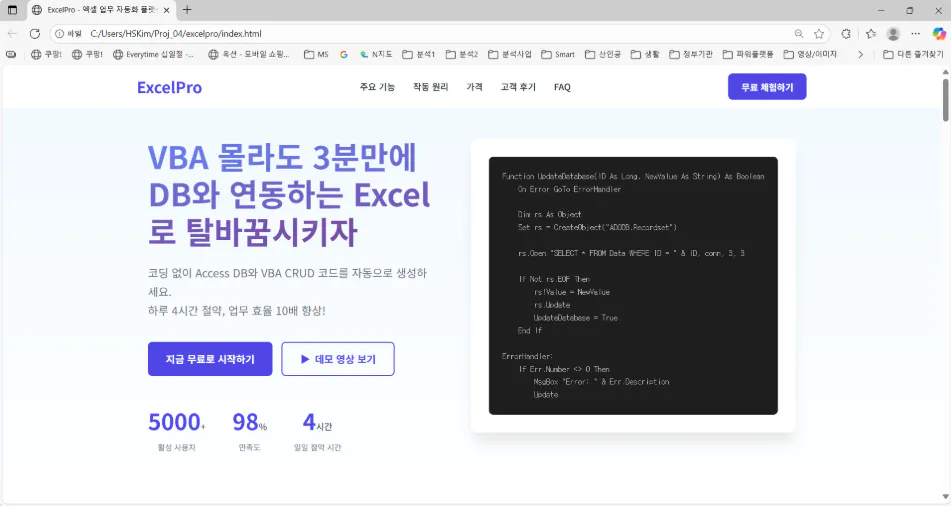951x506 pixels.
Task: Click the ExcelPro logo
Action: click(169, 87)
